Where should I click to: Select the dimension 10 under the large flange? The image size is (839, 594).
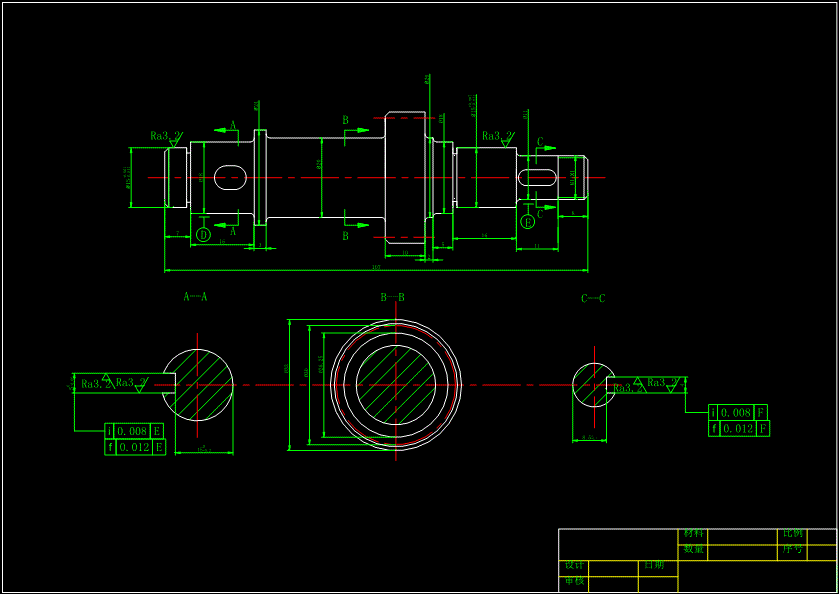(x=405, y=252)
